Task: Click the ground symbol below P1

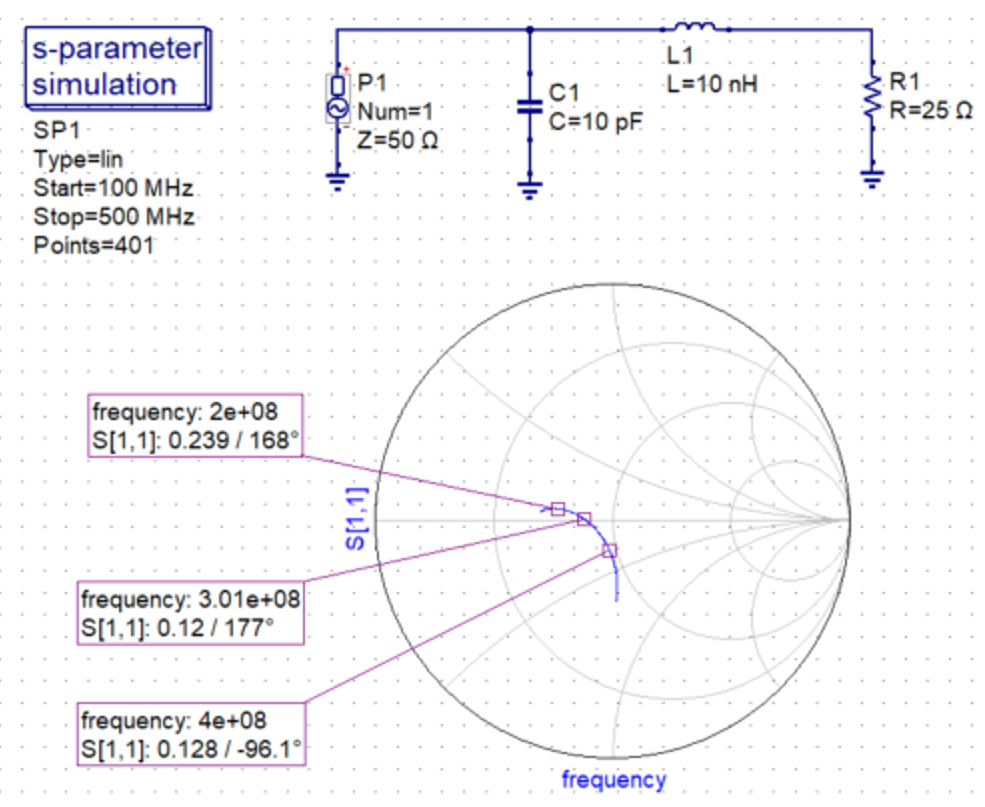Action: 338,181
